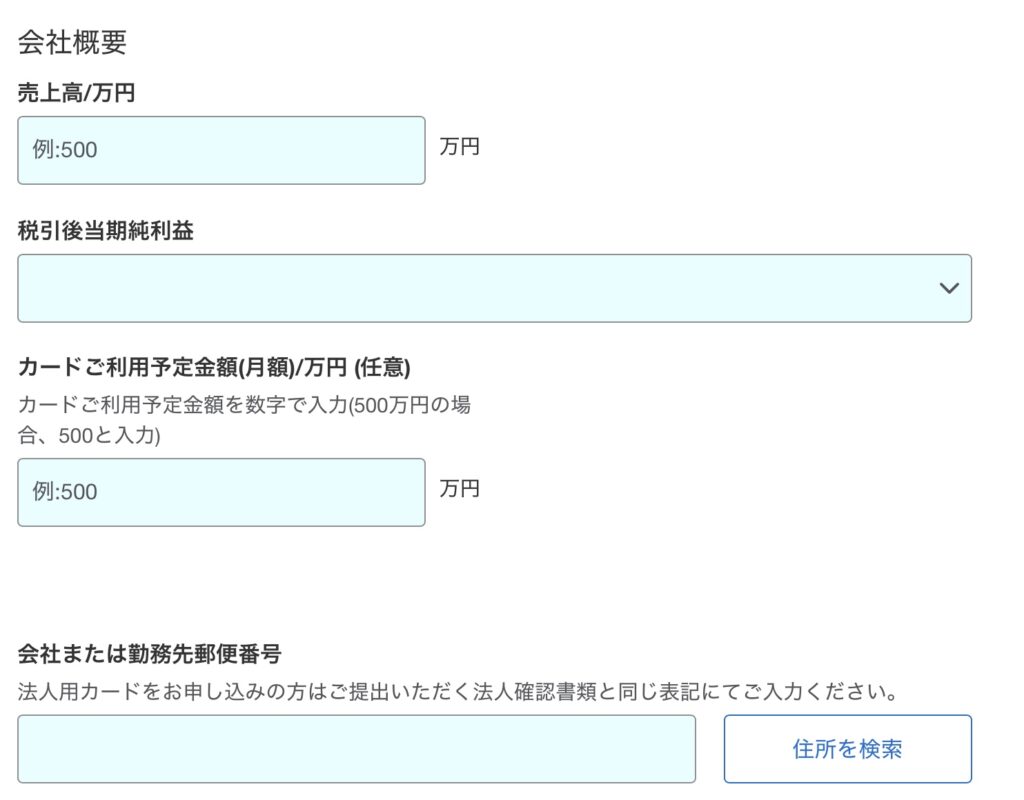The width and height of the screenshot is (1024, 800).
Task: Click 万円 unit beside the 売上高 field
Action: coord(460,147)
